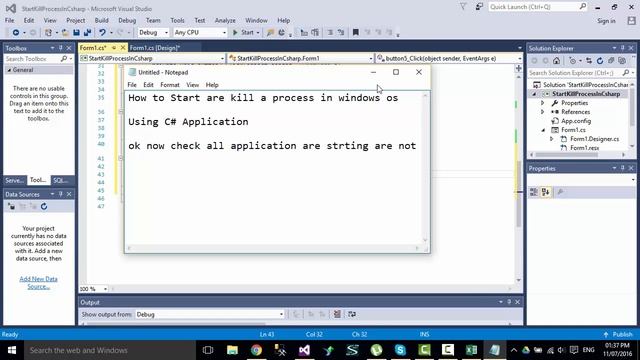Screen dimensions: 640x360
Task: Click the New Project toolbar icon
Action: click(x=48, y=32)
